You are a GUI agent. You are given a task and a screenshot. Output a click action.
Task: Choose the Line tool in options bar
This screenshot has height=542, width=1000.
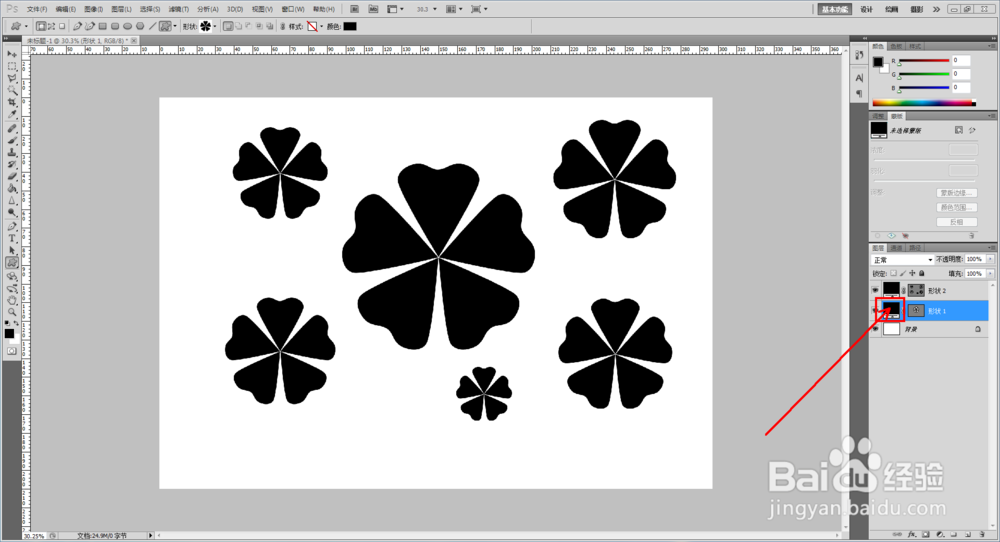152,26
